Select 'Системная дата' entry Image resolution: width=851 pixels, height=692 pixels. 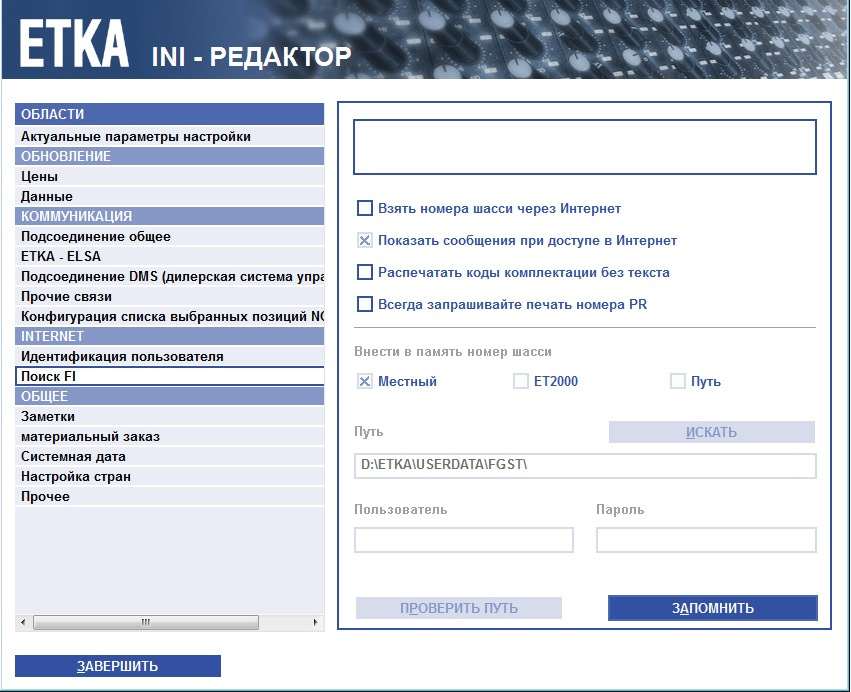pos(169,456)
